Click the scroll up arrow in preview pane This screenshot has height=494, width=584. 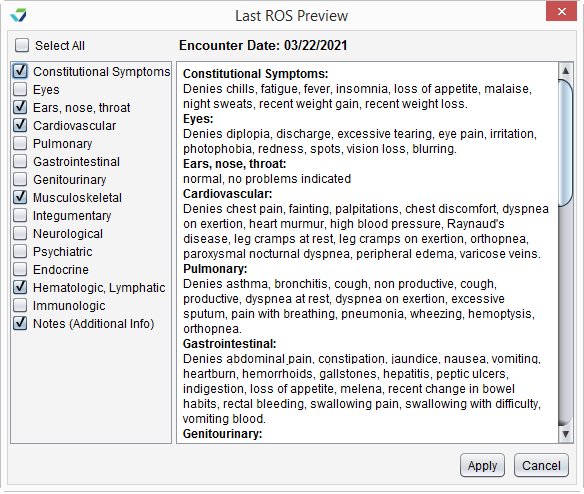point(565,70)
